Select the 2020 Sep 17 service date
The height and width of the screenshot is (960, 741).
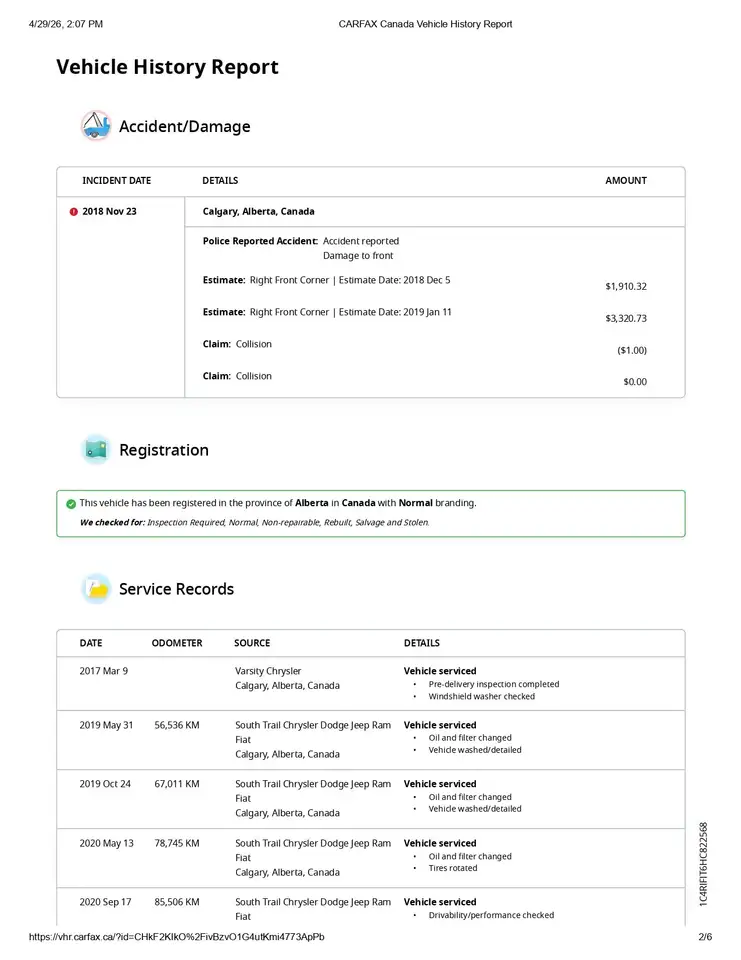click(x=105, y=902)
